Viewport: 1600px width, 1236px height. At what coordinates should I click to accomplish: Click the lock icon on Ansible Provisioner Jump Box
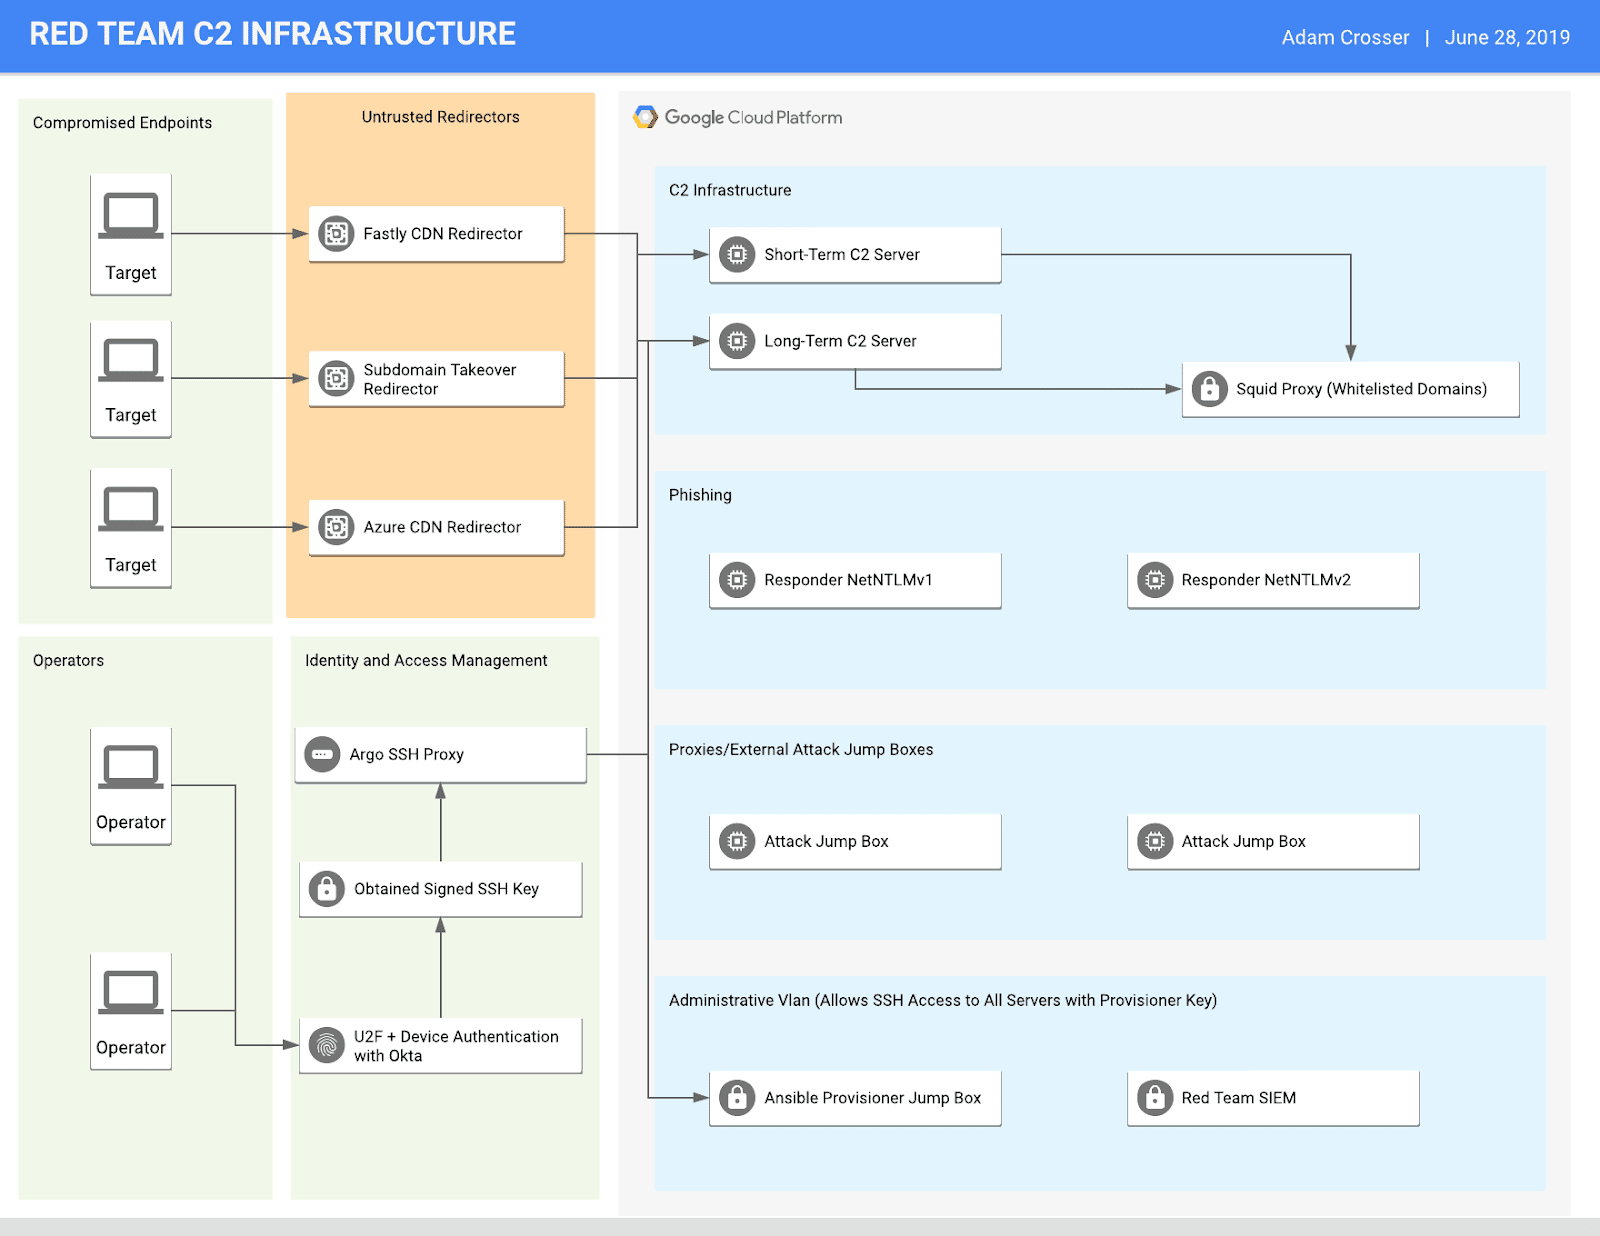pos(737,1098)
